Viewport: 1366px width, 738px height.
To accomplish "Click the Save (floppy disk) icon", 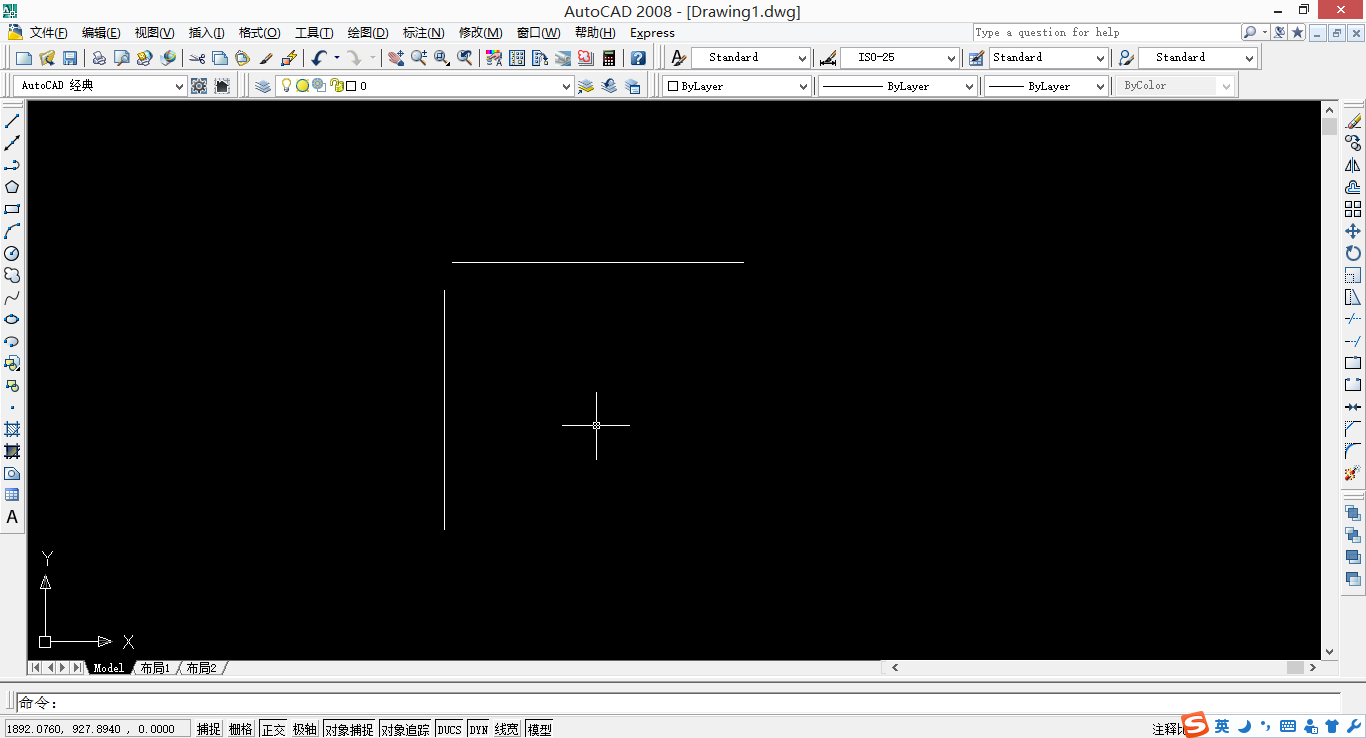I will 70,58.
